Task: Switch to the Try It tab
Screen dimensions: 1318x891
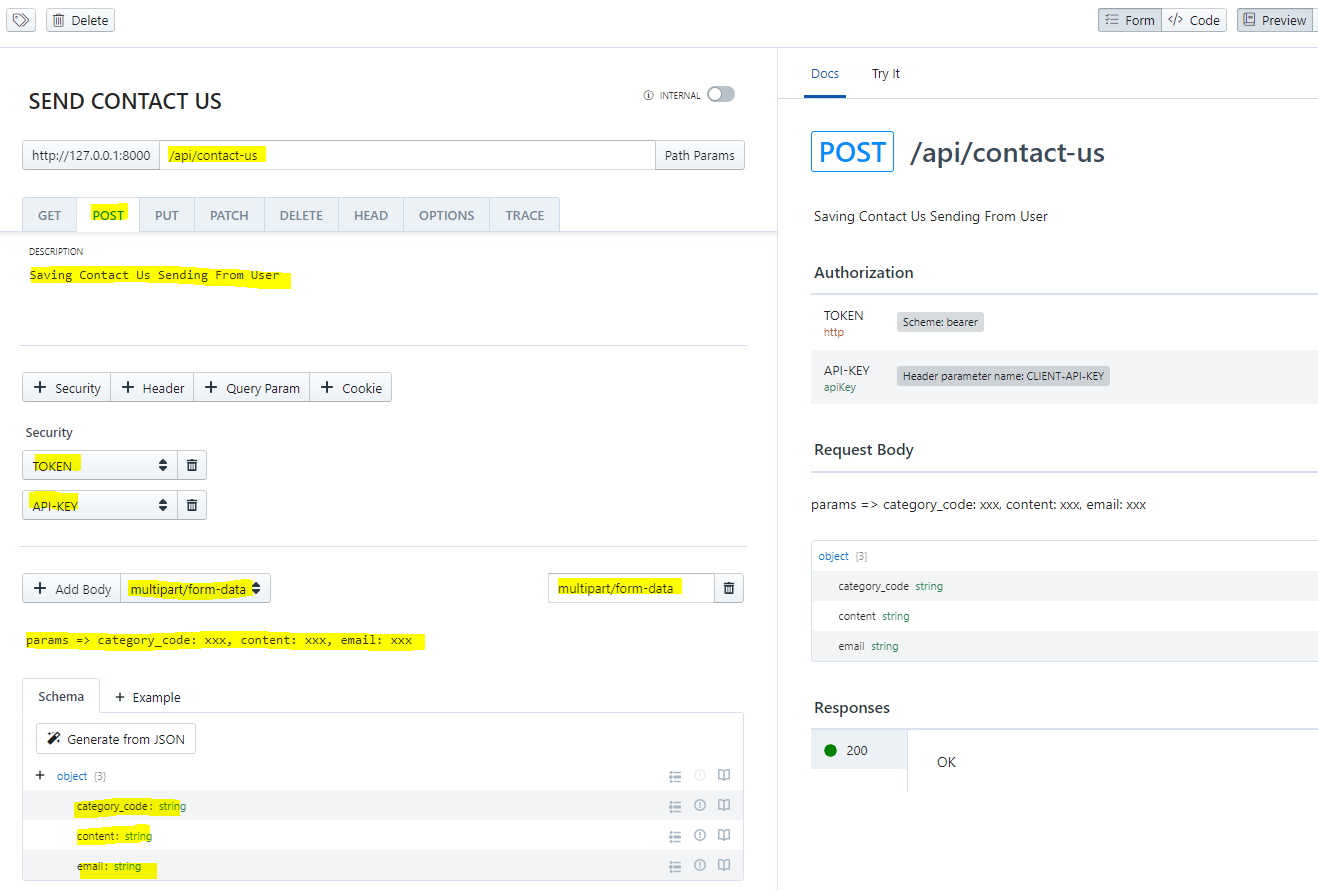Action: click(x=885, y=74)
